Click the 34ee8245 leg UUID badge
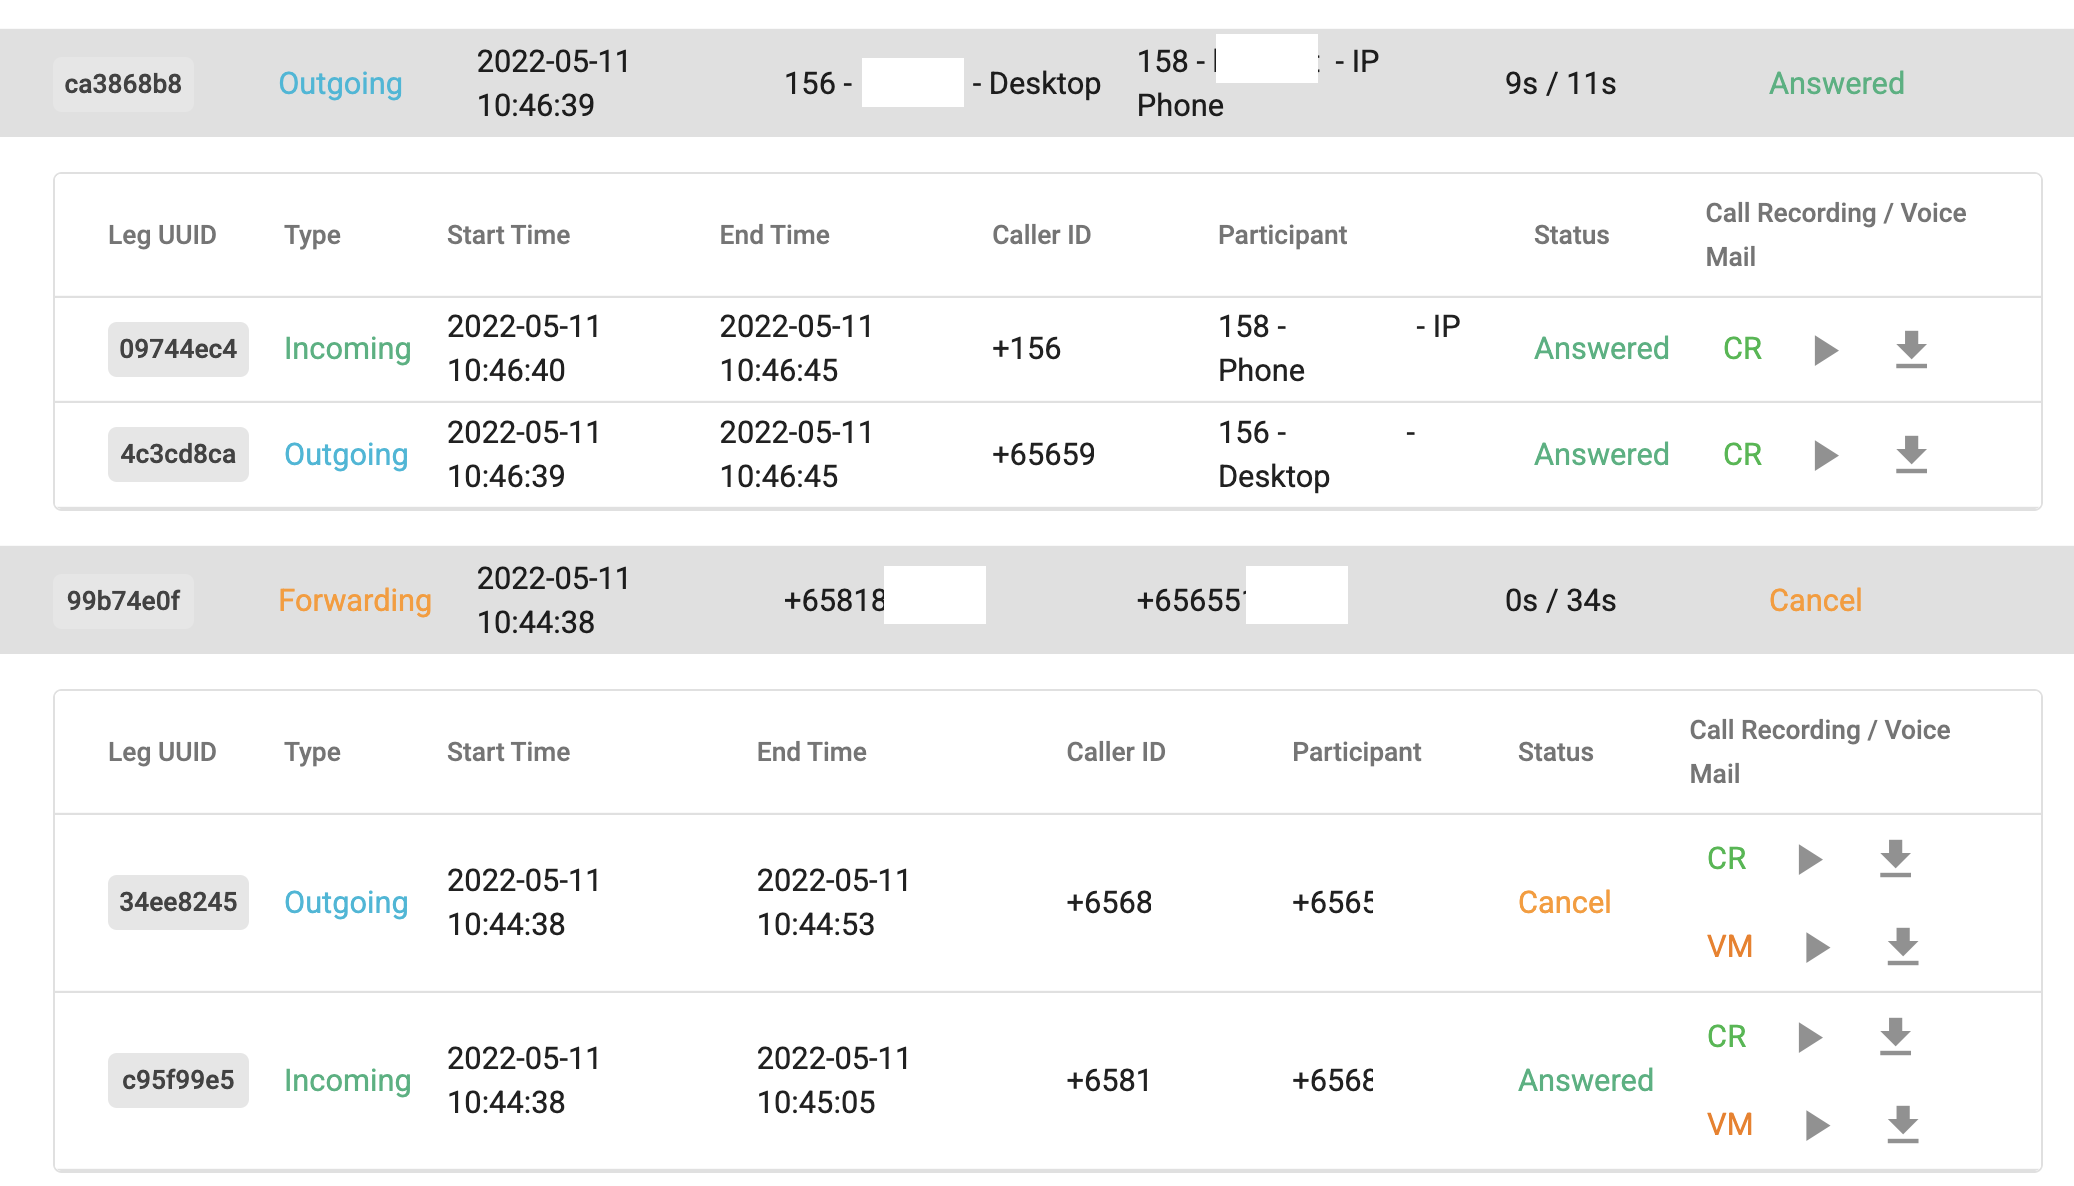Viewport: 2074px width, 1186px height. click(x=178, y=902)
